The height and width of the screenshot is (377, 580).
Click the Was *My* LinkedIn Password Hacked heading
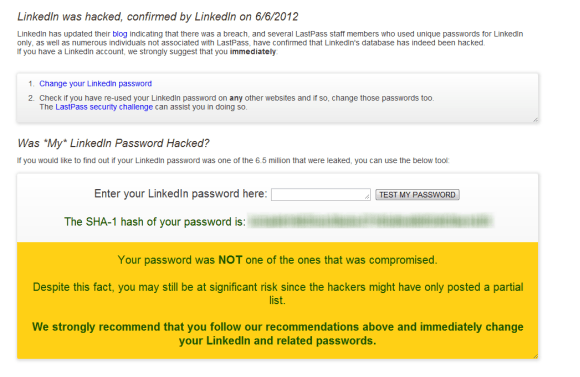pos(113,143)
